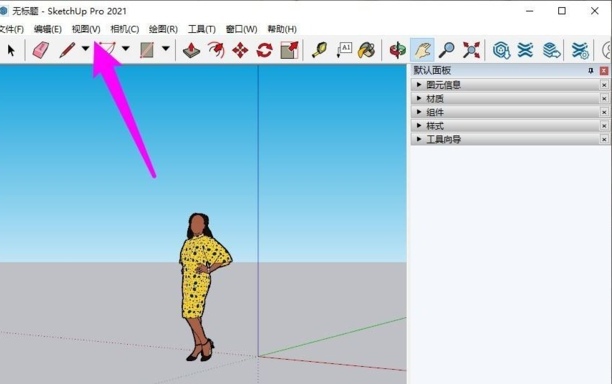Click the Zoom magnifier tool

click(x=446, y=50)
